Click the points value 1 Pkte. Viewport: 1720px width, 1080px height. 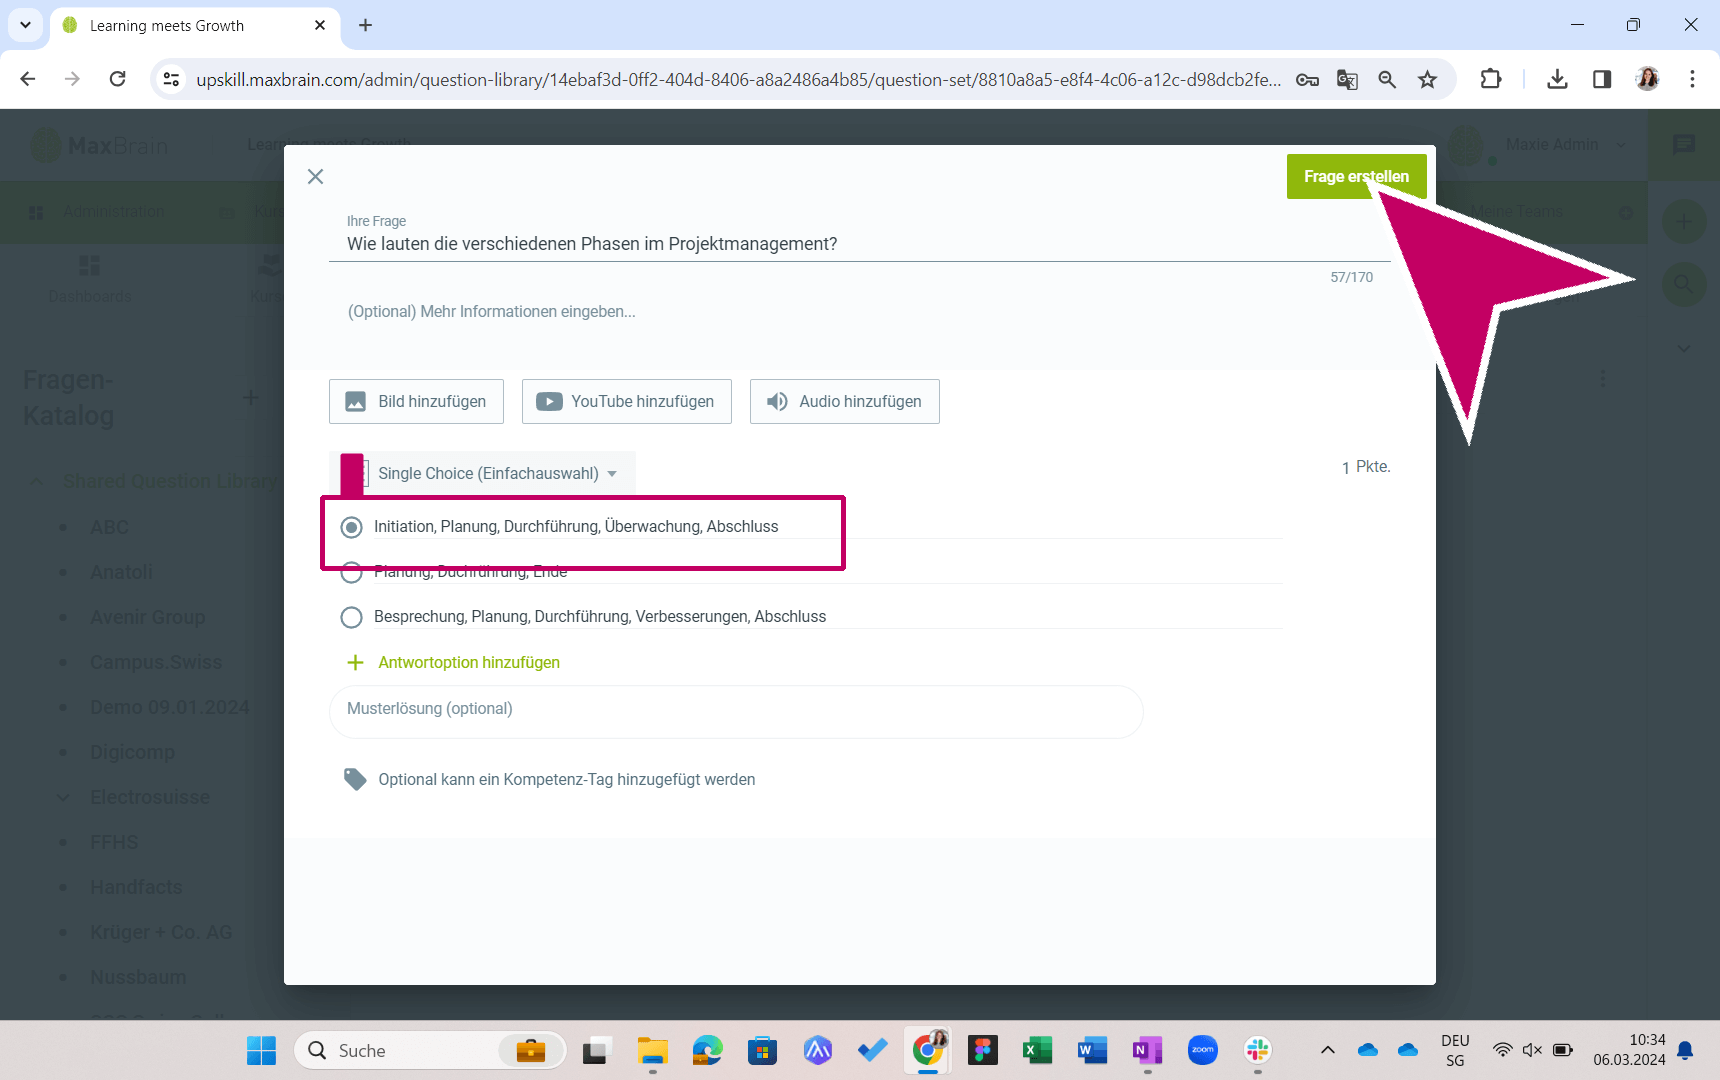click(1366, 467)
